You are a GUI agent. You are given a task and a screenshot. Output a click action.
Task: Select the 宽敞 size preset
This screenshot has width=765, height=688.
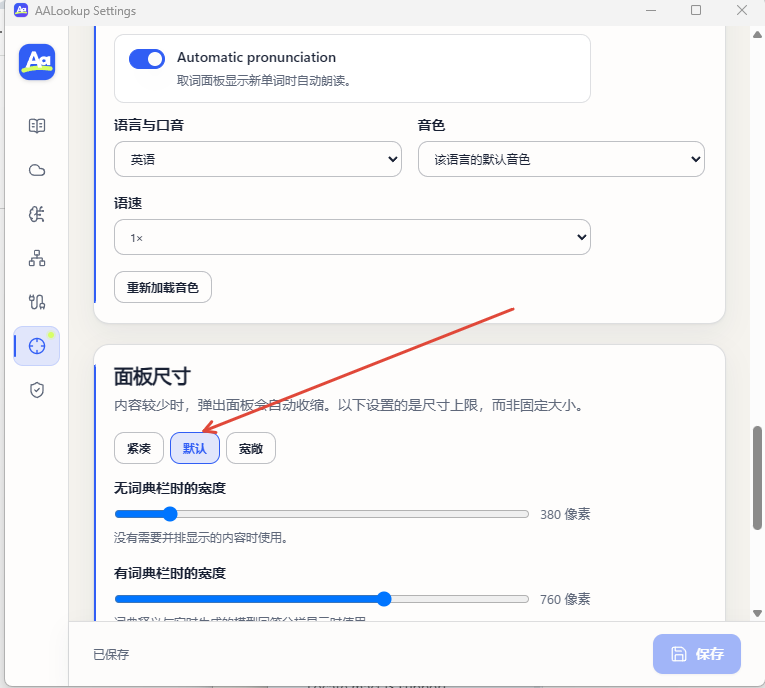251,448
